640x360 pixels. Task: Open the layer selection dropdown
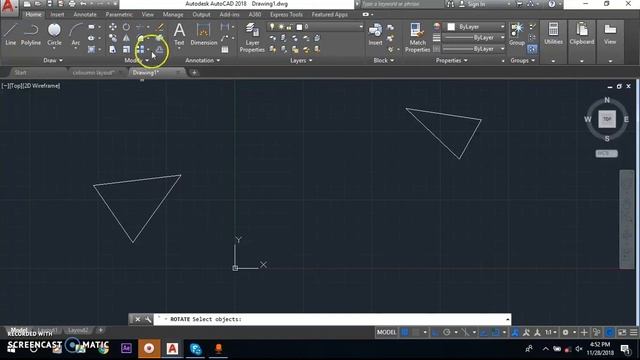click(x=315, y=27)
